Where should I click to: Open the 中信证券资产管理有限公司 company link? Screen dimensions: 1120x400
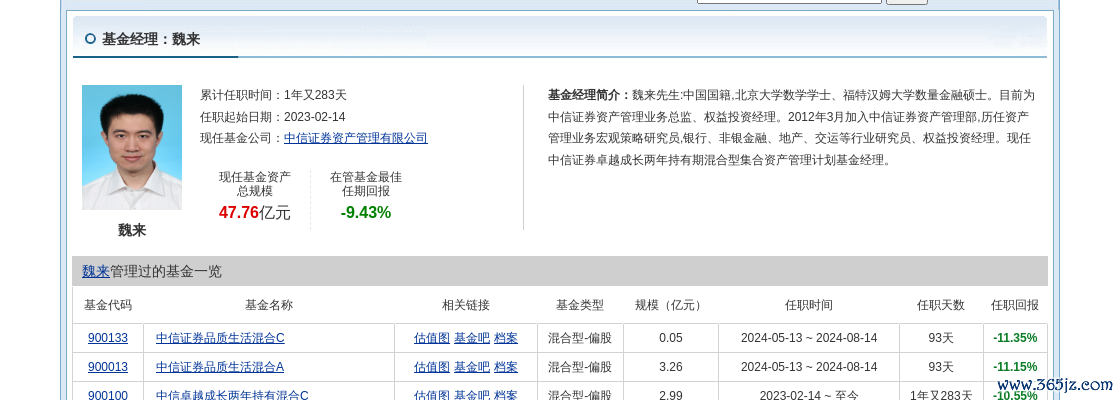pos(356,138)
